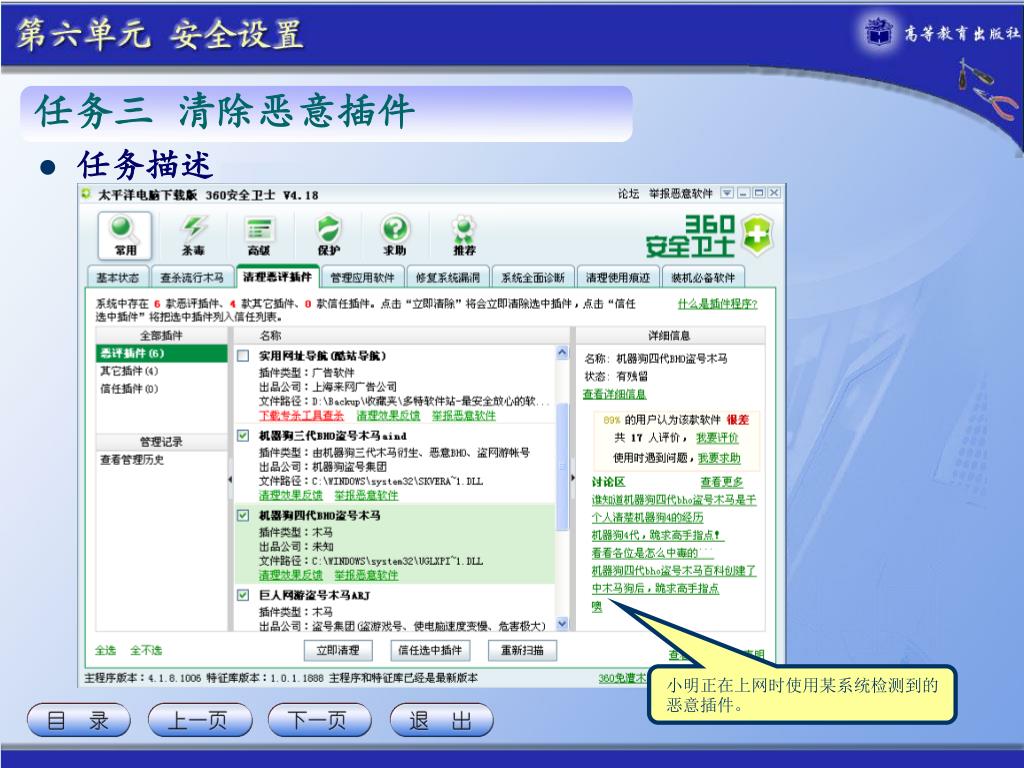This screenshot has width=1024, height=768.
Task: Click the 高等教育出版社 publisher logo icon
Action: (878, 31)
